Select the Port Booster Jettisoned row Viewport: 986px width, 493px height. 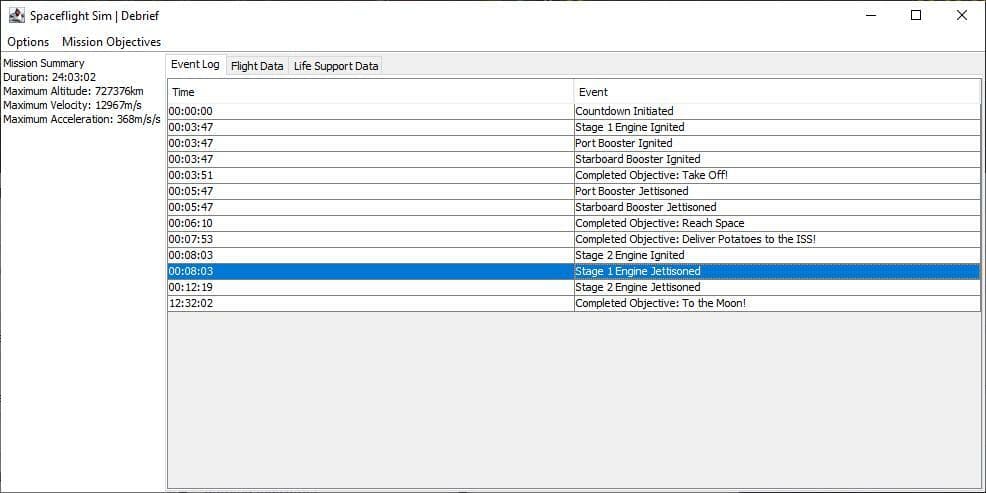tap(573, 191)
